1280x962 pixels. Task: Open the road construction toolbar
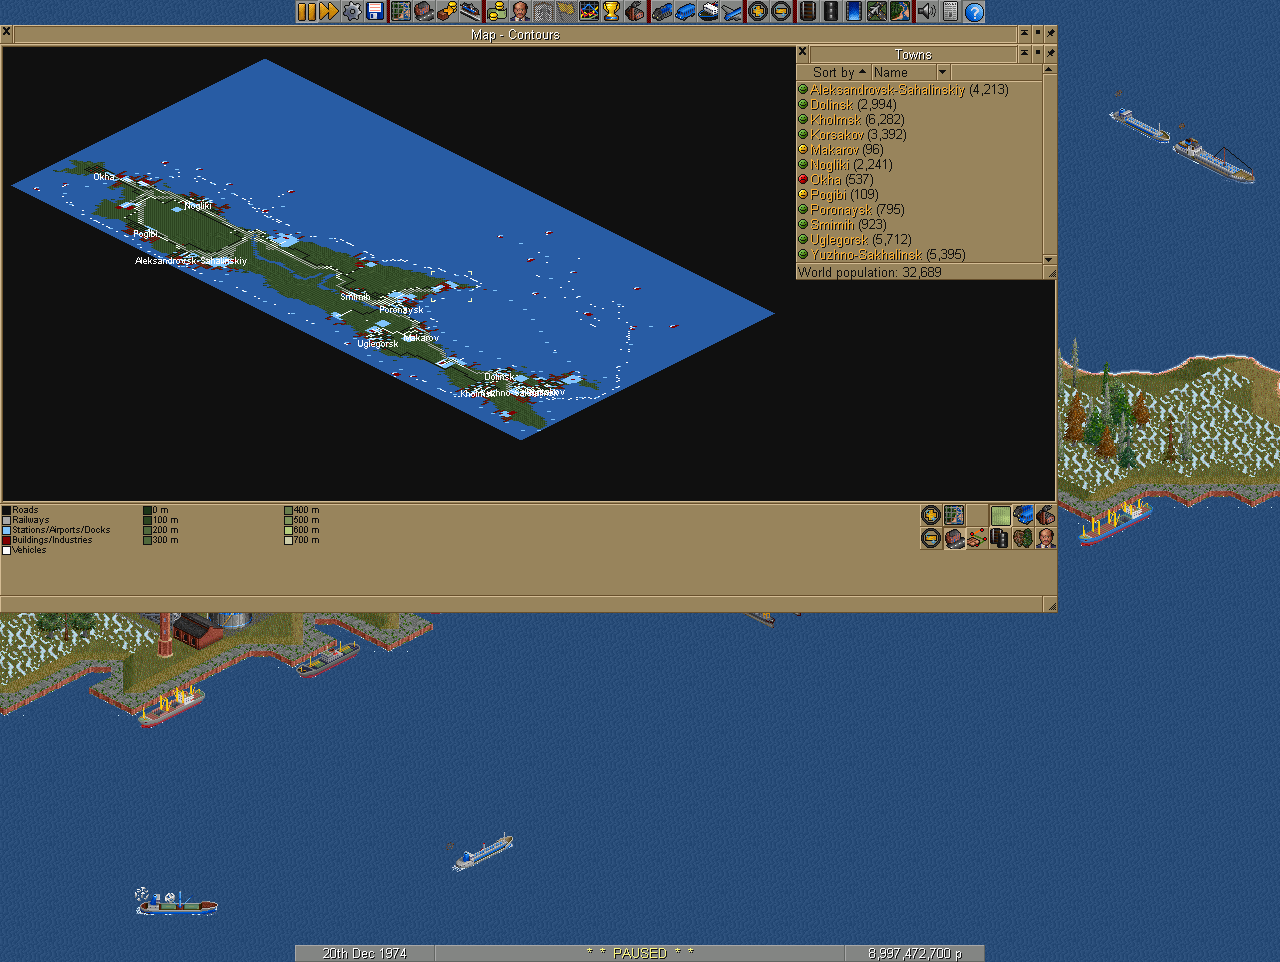coord(830,11)
